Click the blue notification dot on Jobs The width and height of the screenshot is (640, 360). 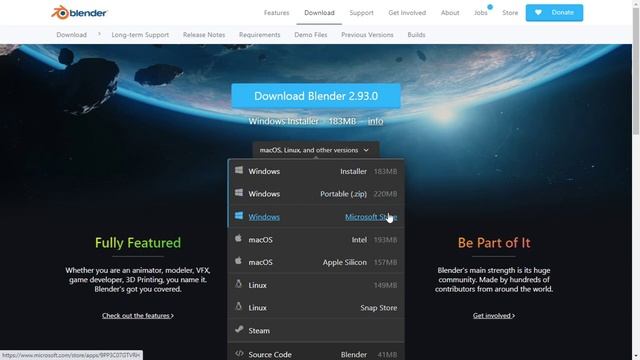click(x=490, y=7)
